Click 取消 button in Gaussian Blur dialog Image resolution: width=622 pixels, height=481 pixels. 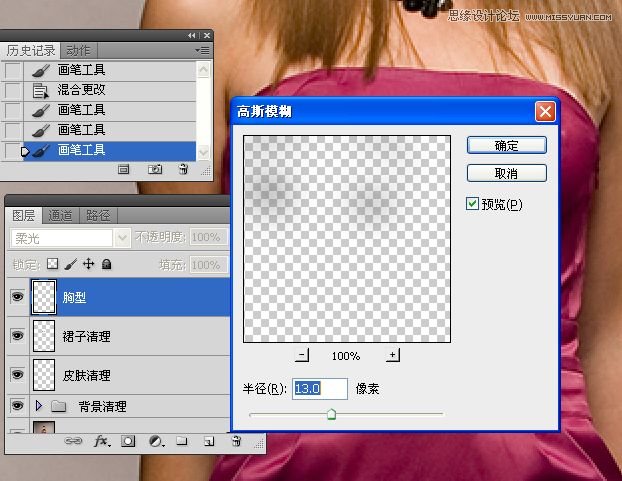pos(507,173)
